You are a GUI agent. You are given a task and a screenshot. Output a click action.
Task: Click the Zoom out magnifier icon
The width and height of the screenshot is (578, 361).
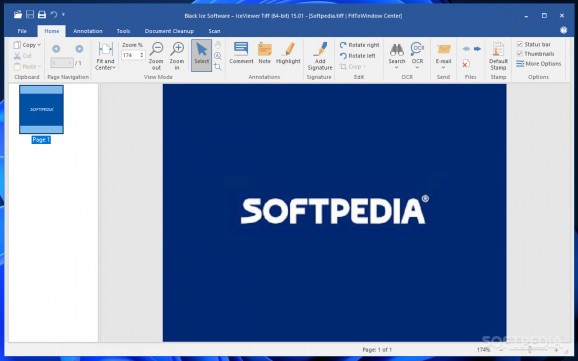[x=156, y=49]
